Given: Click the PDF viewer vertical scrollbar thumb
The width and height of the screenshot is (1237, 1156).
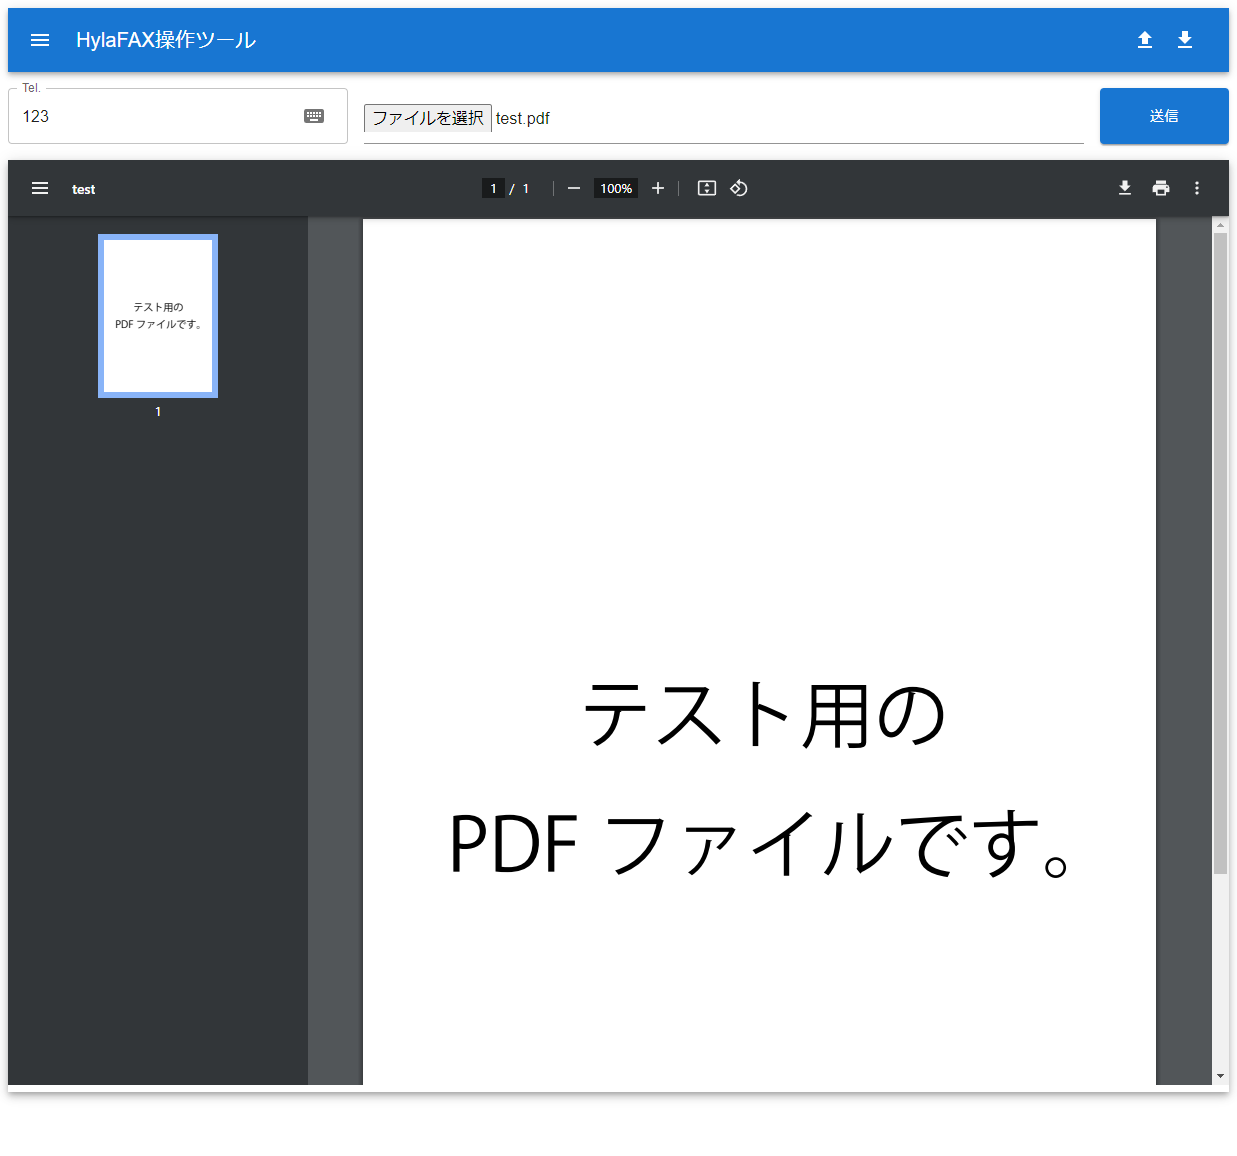Looking at the screenshot, I should click(x=1220, y=553).
